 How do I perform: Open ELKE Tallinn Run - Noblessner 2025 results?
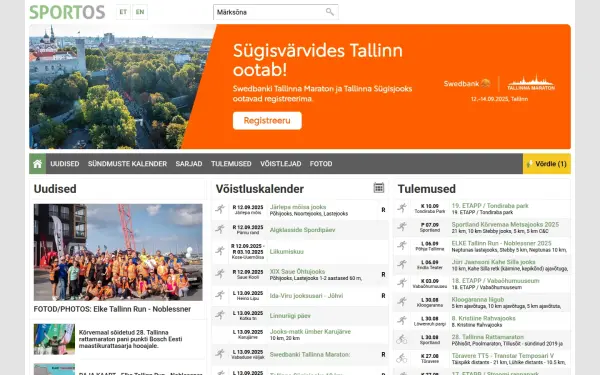[x=501, y=243]
